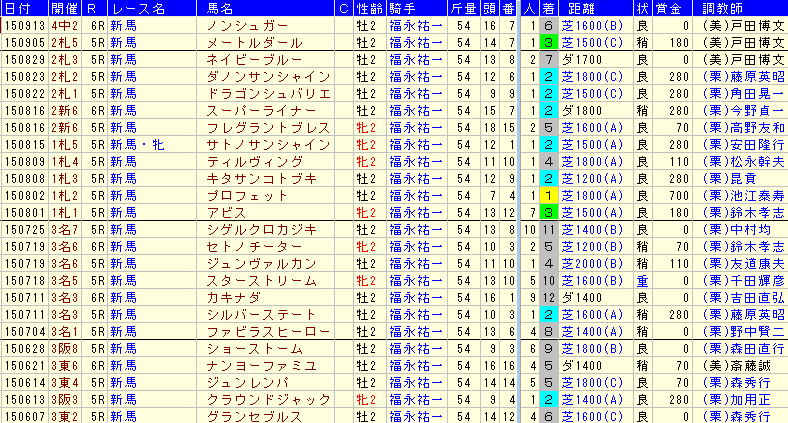Select horse name セトノチーター
This screenshot has height=423, width=788.
(x=254, y=247)
